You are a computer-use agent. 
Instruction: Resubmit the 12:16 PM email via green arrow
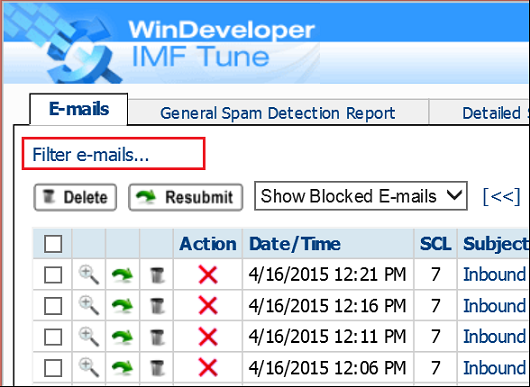pos(122,306)
